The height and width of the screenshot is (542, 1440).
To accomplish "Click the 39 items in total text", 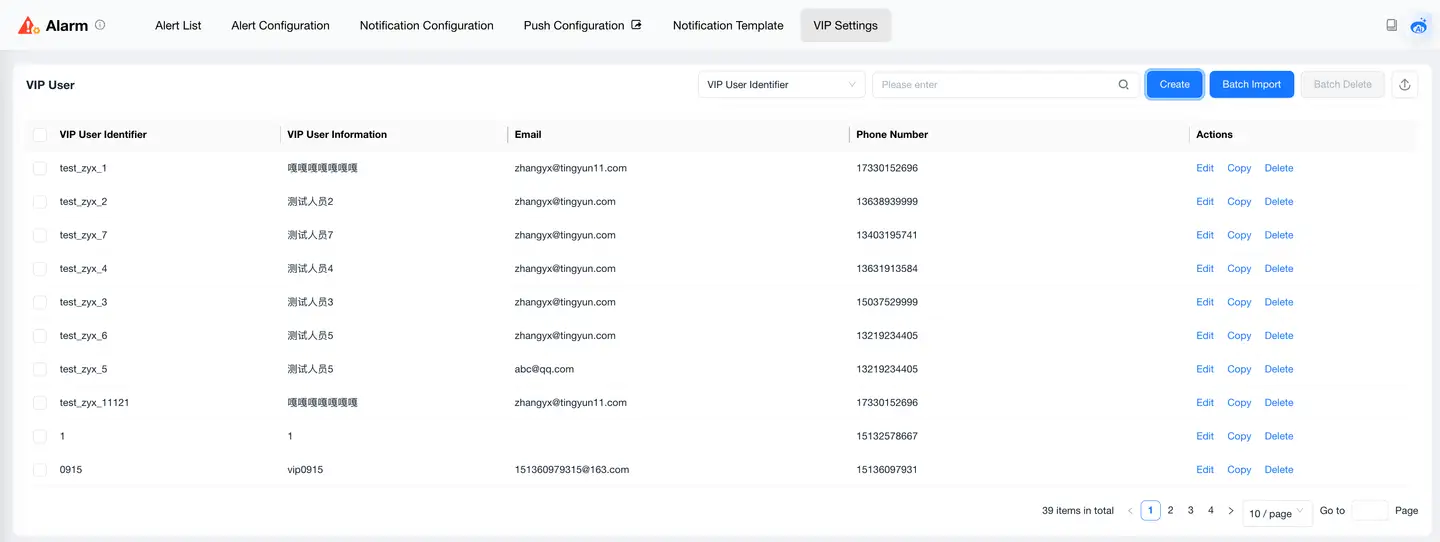I will [x=1078, y=511].
